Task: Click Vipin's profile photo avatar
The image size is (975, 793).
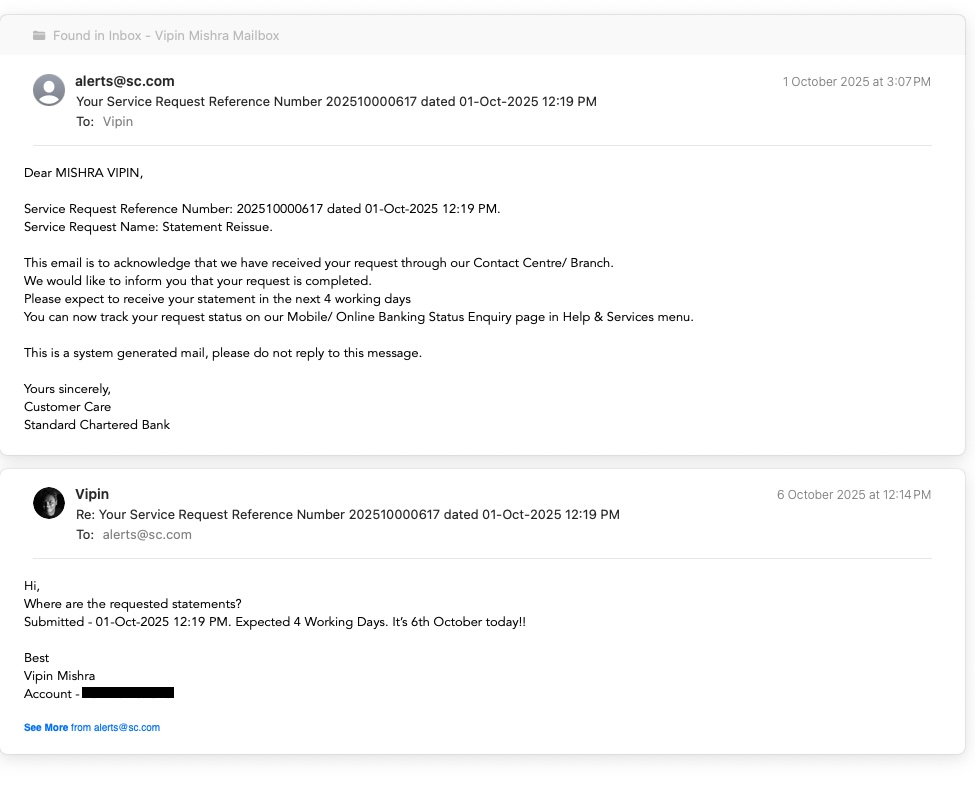Action: (49, 503)
